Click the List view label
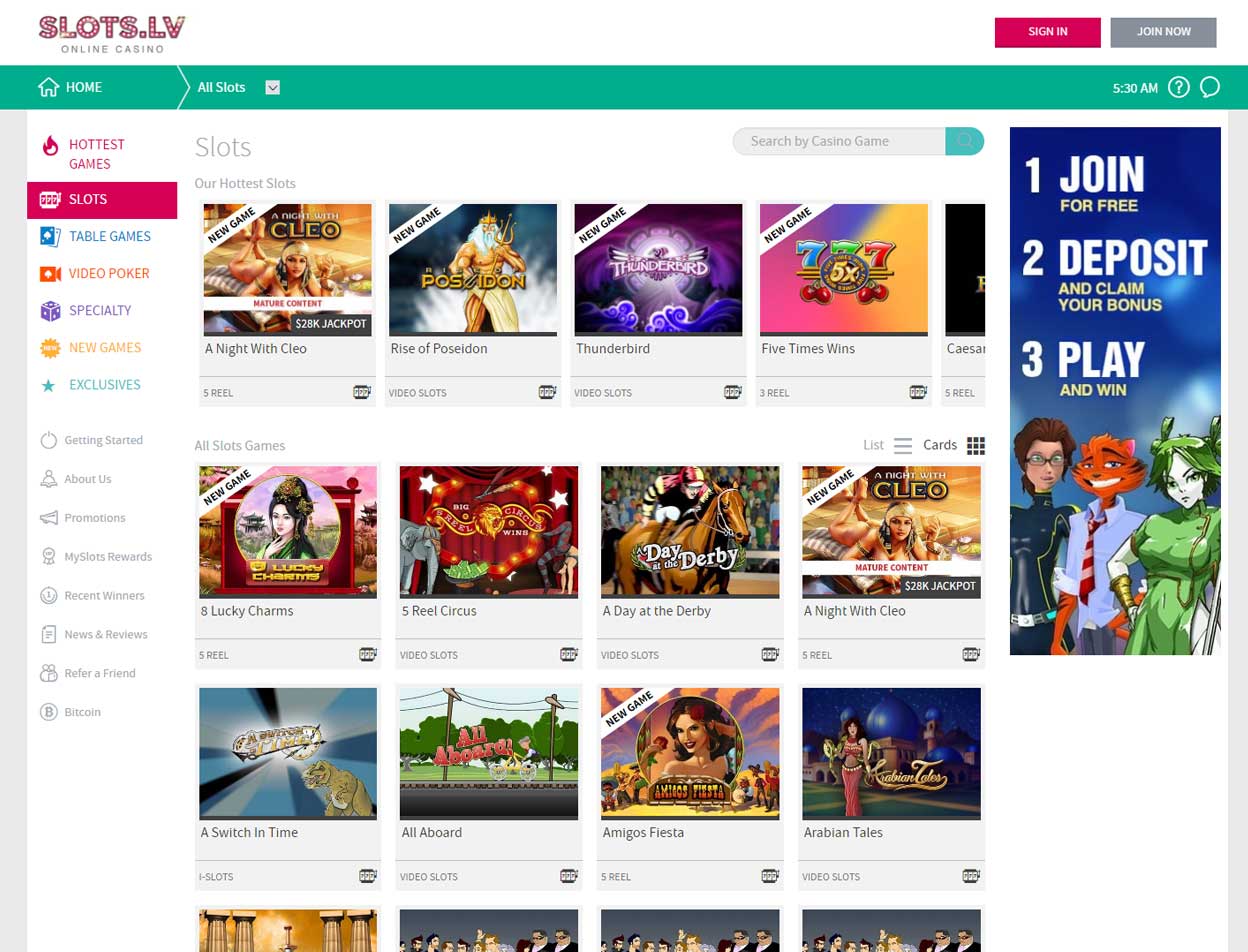This screenshot has height=952, width=1248. click(873, 445)
